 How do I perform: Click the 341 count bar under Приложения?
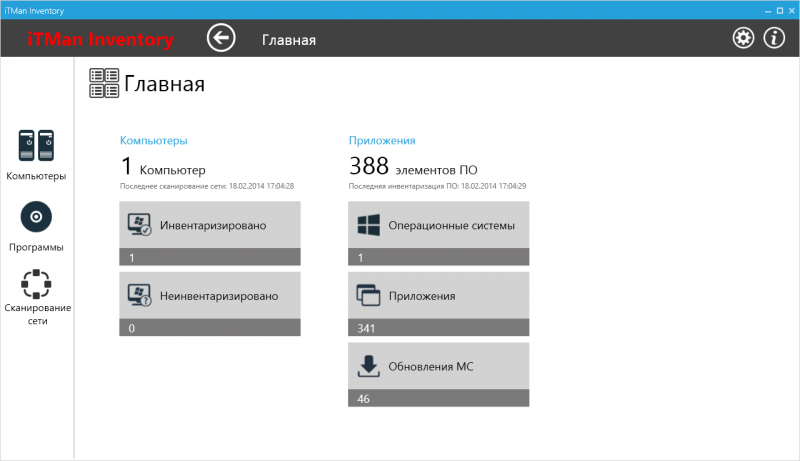coord(439,327)
